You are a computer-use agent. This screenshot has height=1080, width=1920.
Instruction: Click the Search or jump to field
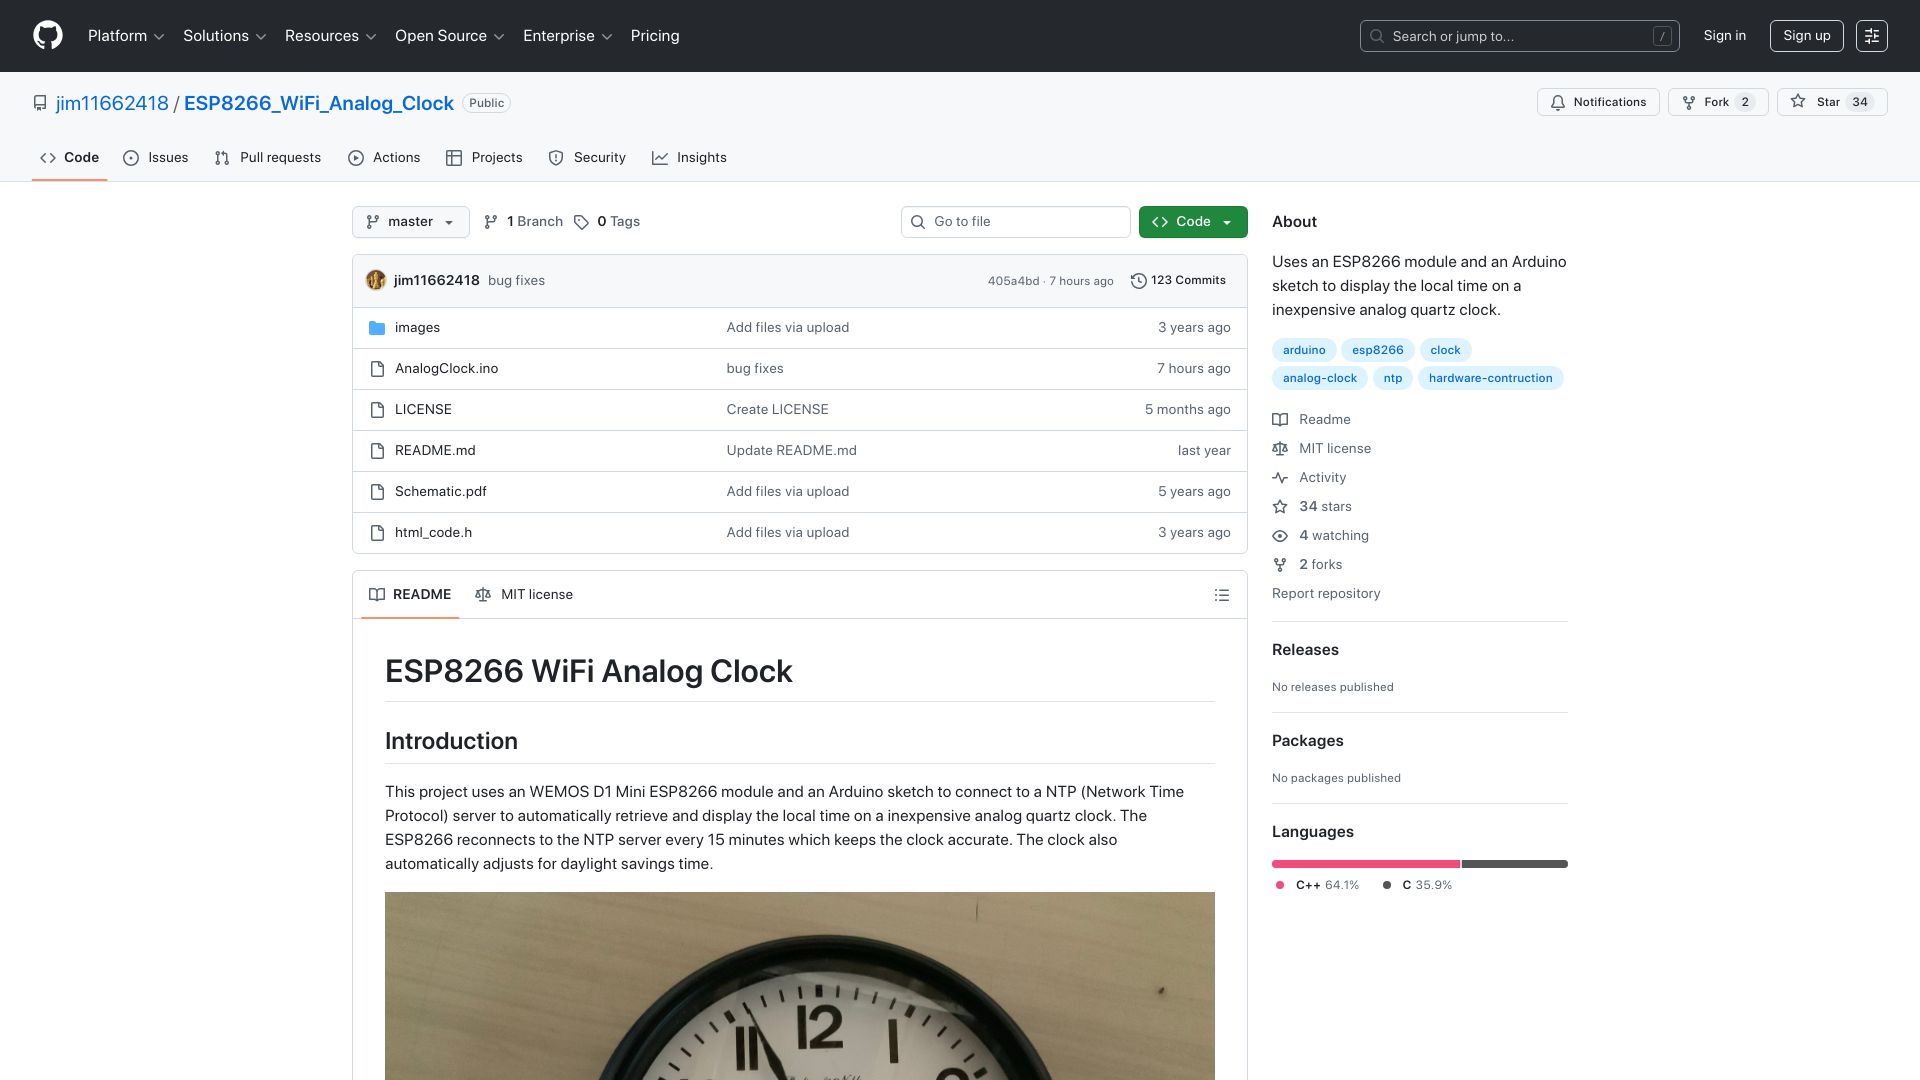[x=1520, y=36]
